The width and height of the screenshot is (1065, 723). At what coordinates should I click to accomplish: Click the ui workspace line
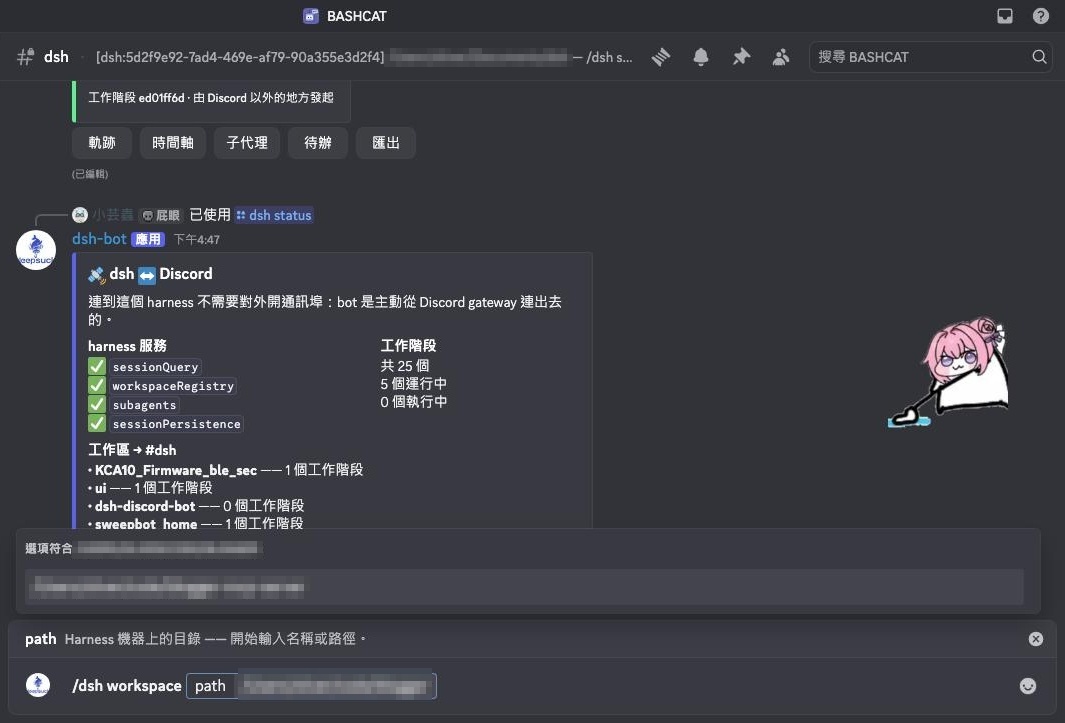(150, 487)
